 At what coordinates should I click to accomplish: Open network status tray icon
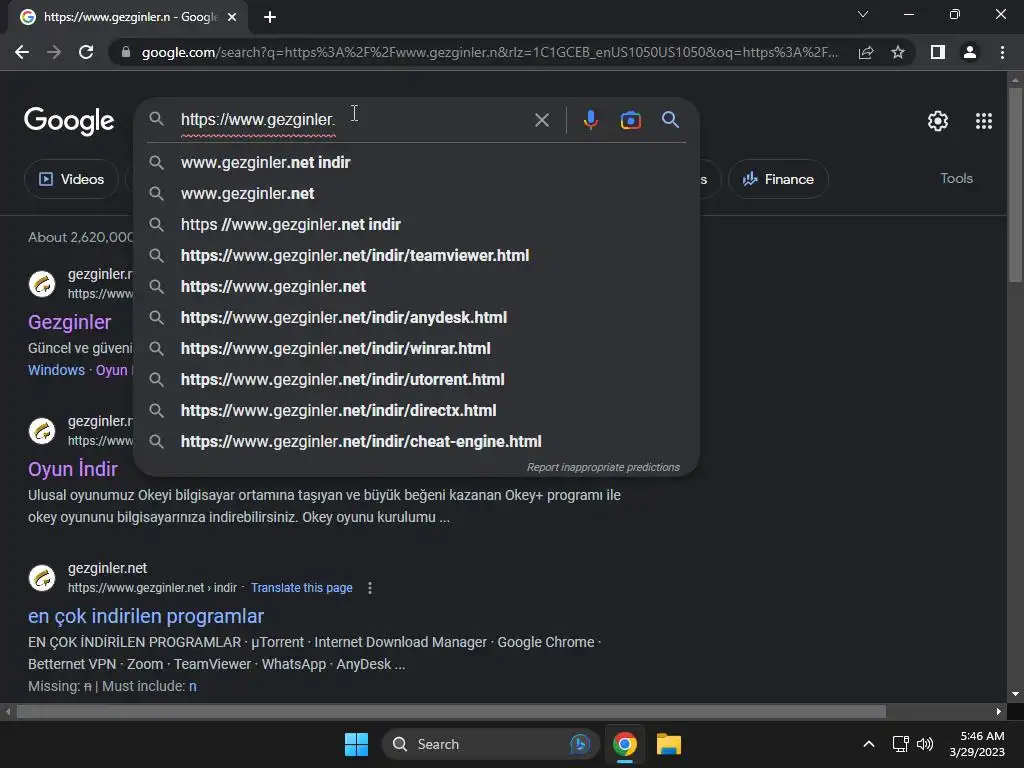(x=901, y=744)
